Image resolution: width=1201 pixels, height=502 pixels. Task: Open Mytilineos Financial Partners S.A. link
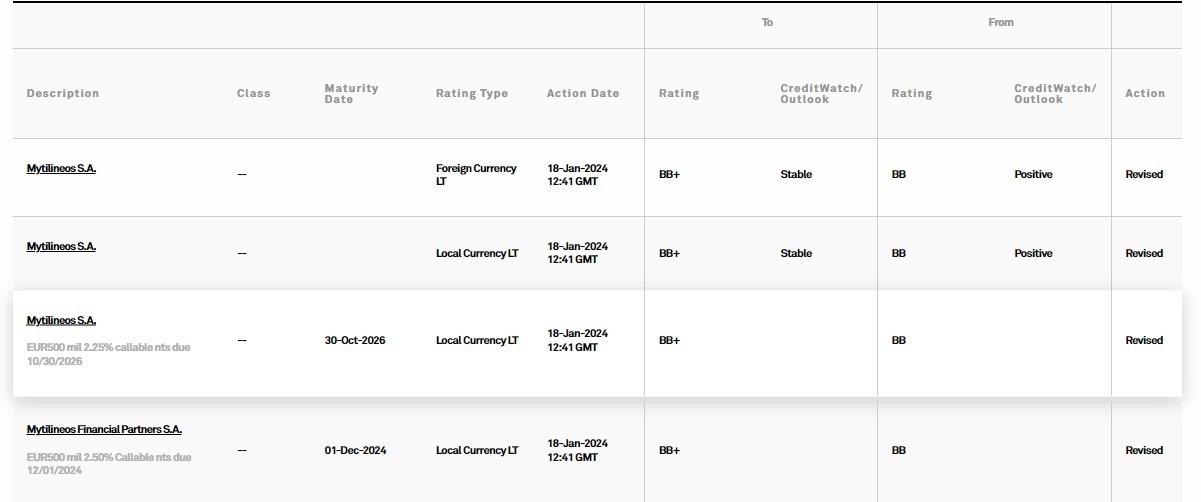[104, 429]
